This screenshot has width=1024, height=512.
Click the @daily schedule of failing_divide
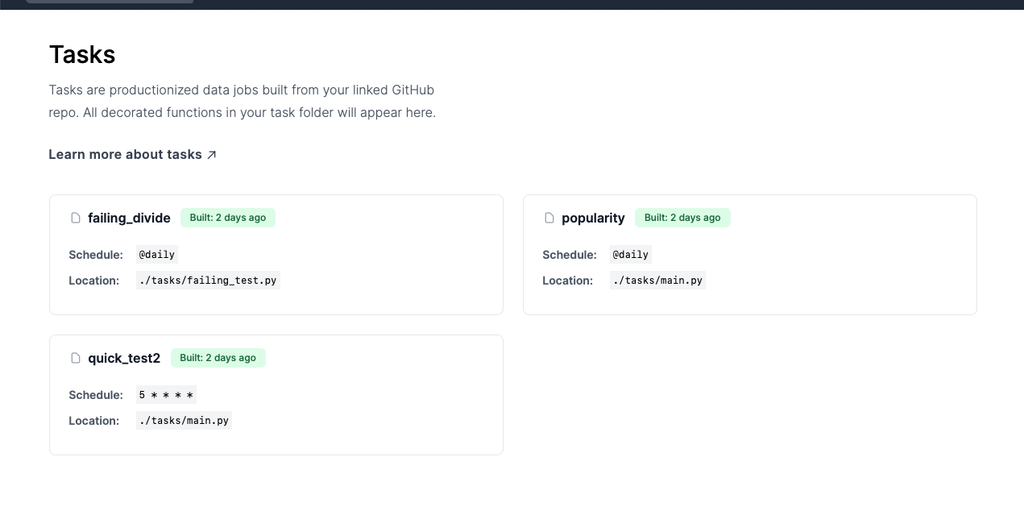(157, 255)
